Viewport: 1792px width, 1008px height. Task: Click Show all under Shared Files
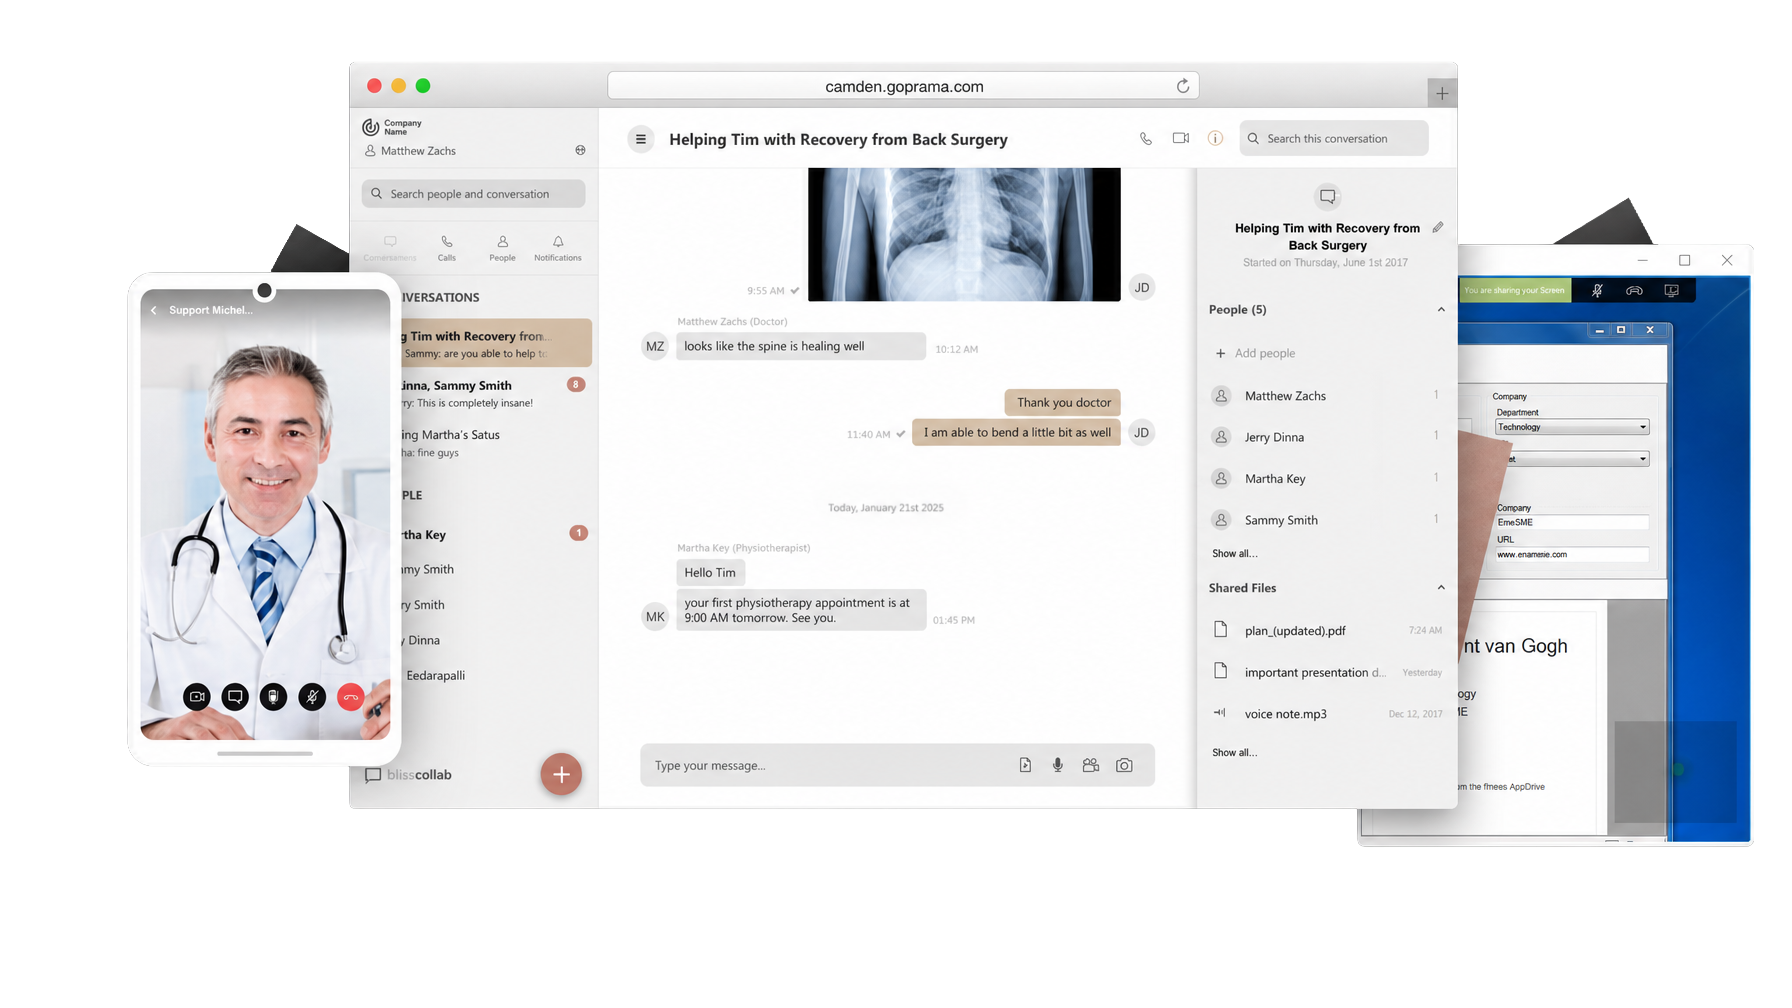click(x=1235, y=753)
